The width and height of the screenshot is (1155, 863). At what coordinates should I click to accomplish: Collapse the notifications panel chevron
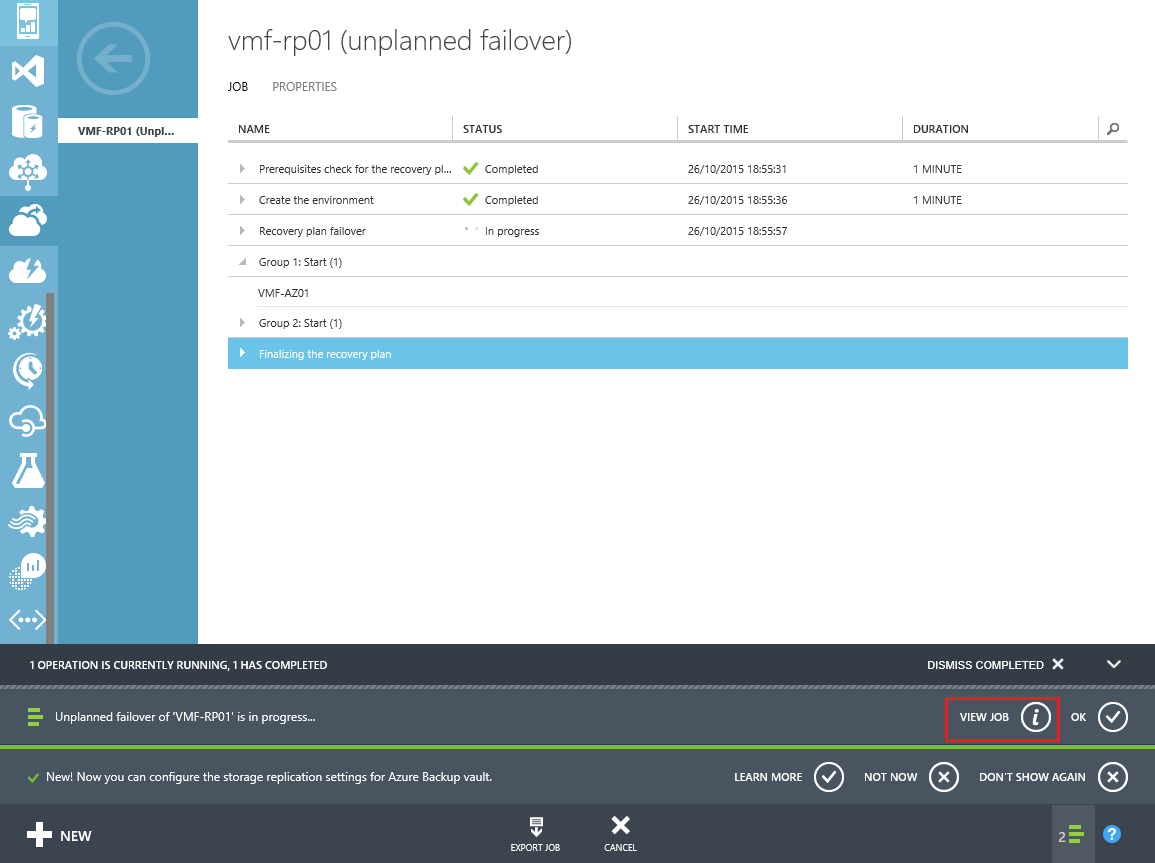click(1114, 665)
